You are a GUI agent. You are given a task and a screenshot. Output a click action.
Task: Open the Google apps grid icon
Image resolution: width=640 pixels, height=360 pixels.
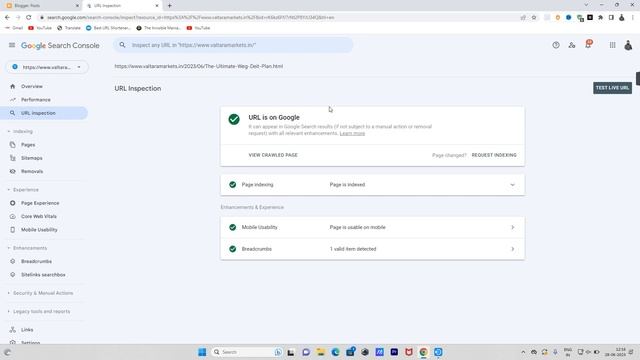(612, 45)
